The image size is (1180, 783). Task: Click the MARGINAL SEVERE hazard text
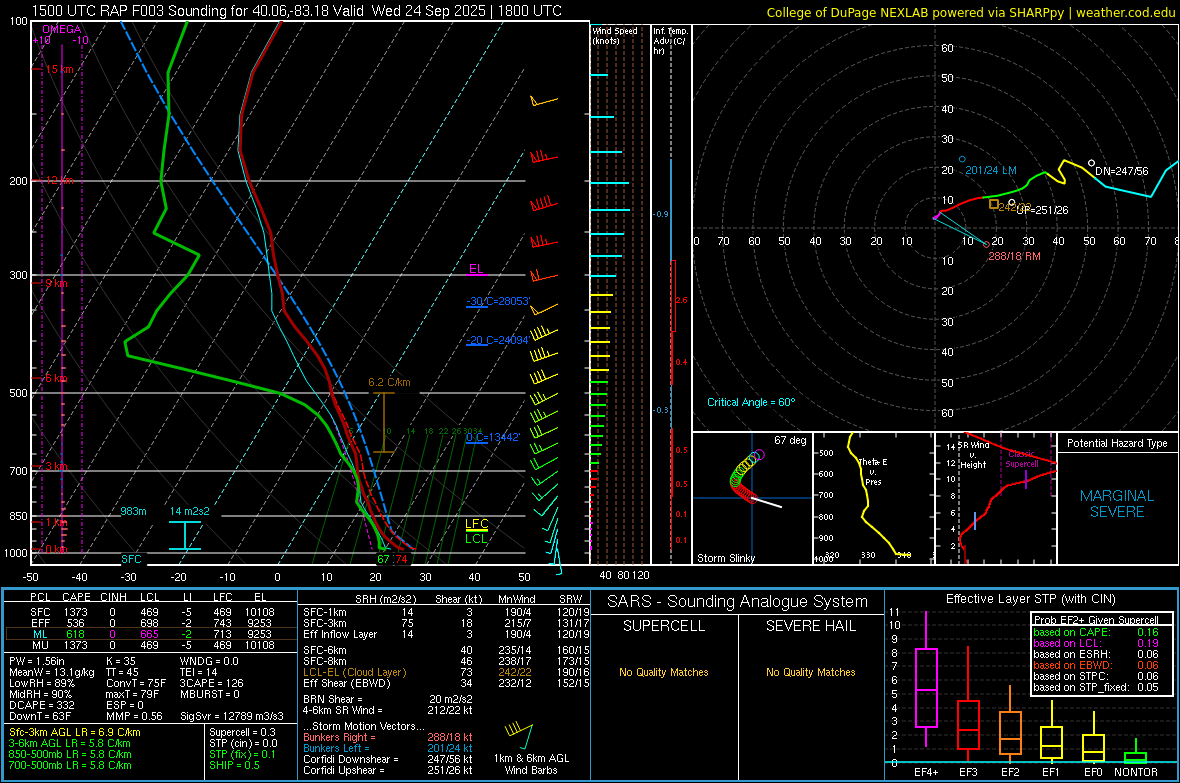coord(1117,504)
